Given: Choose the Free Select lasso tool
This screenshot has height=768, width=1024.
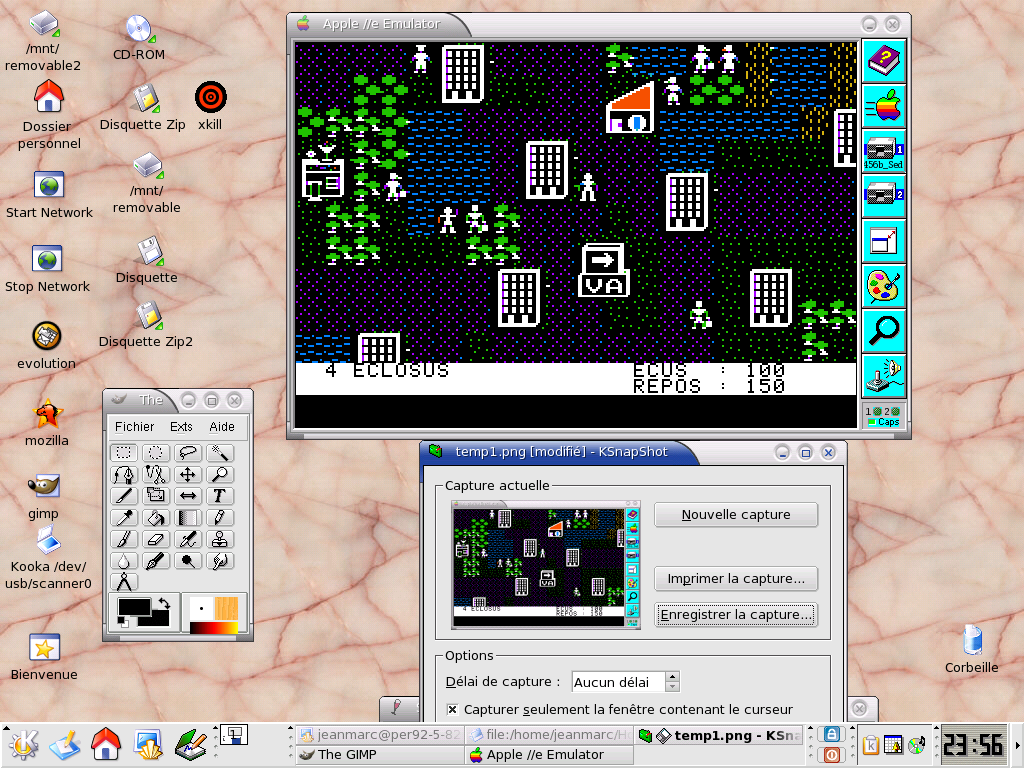Looking at the screenshot, I should coord(187,453).
